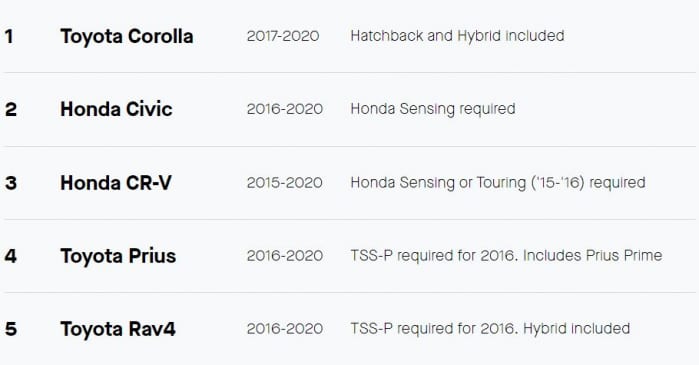The height and width of the screenshot is (365, 699).
Task: Select the Honda CR-V model name
Action: (115, 183)
